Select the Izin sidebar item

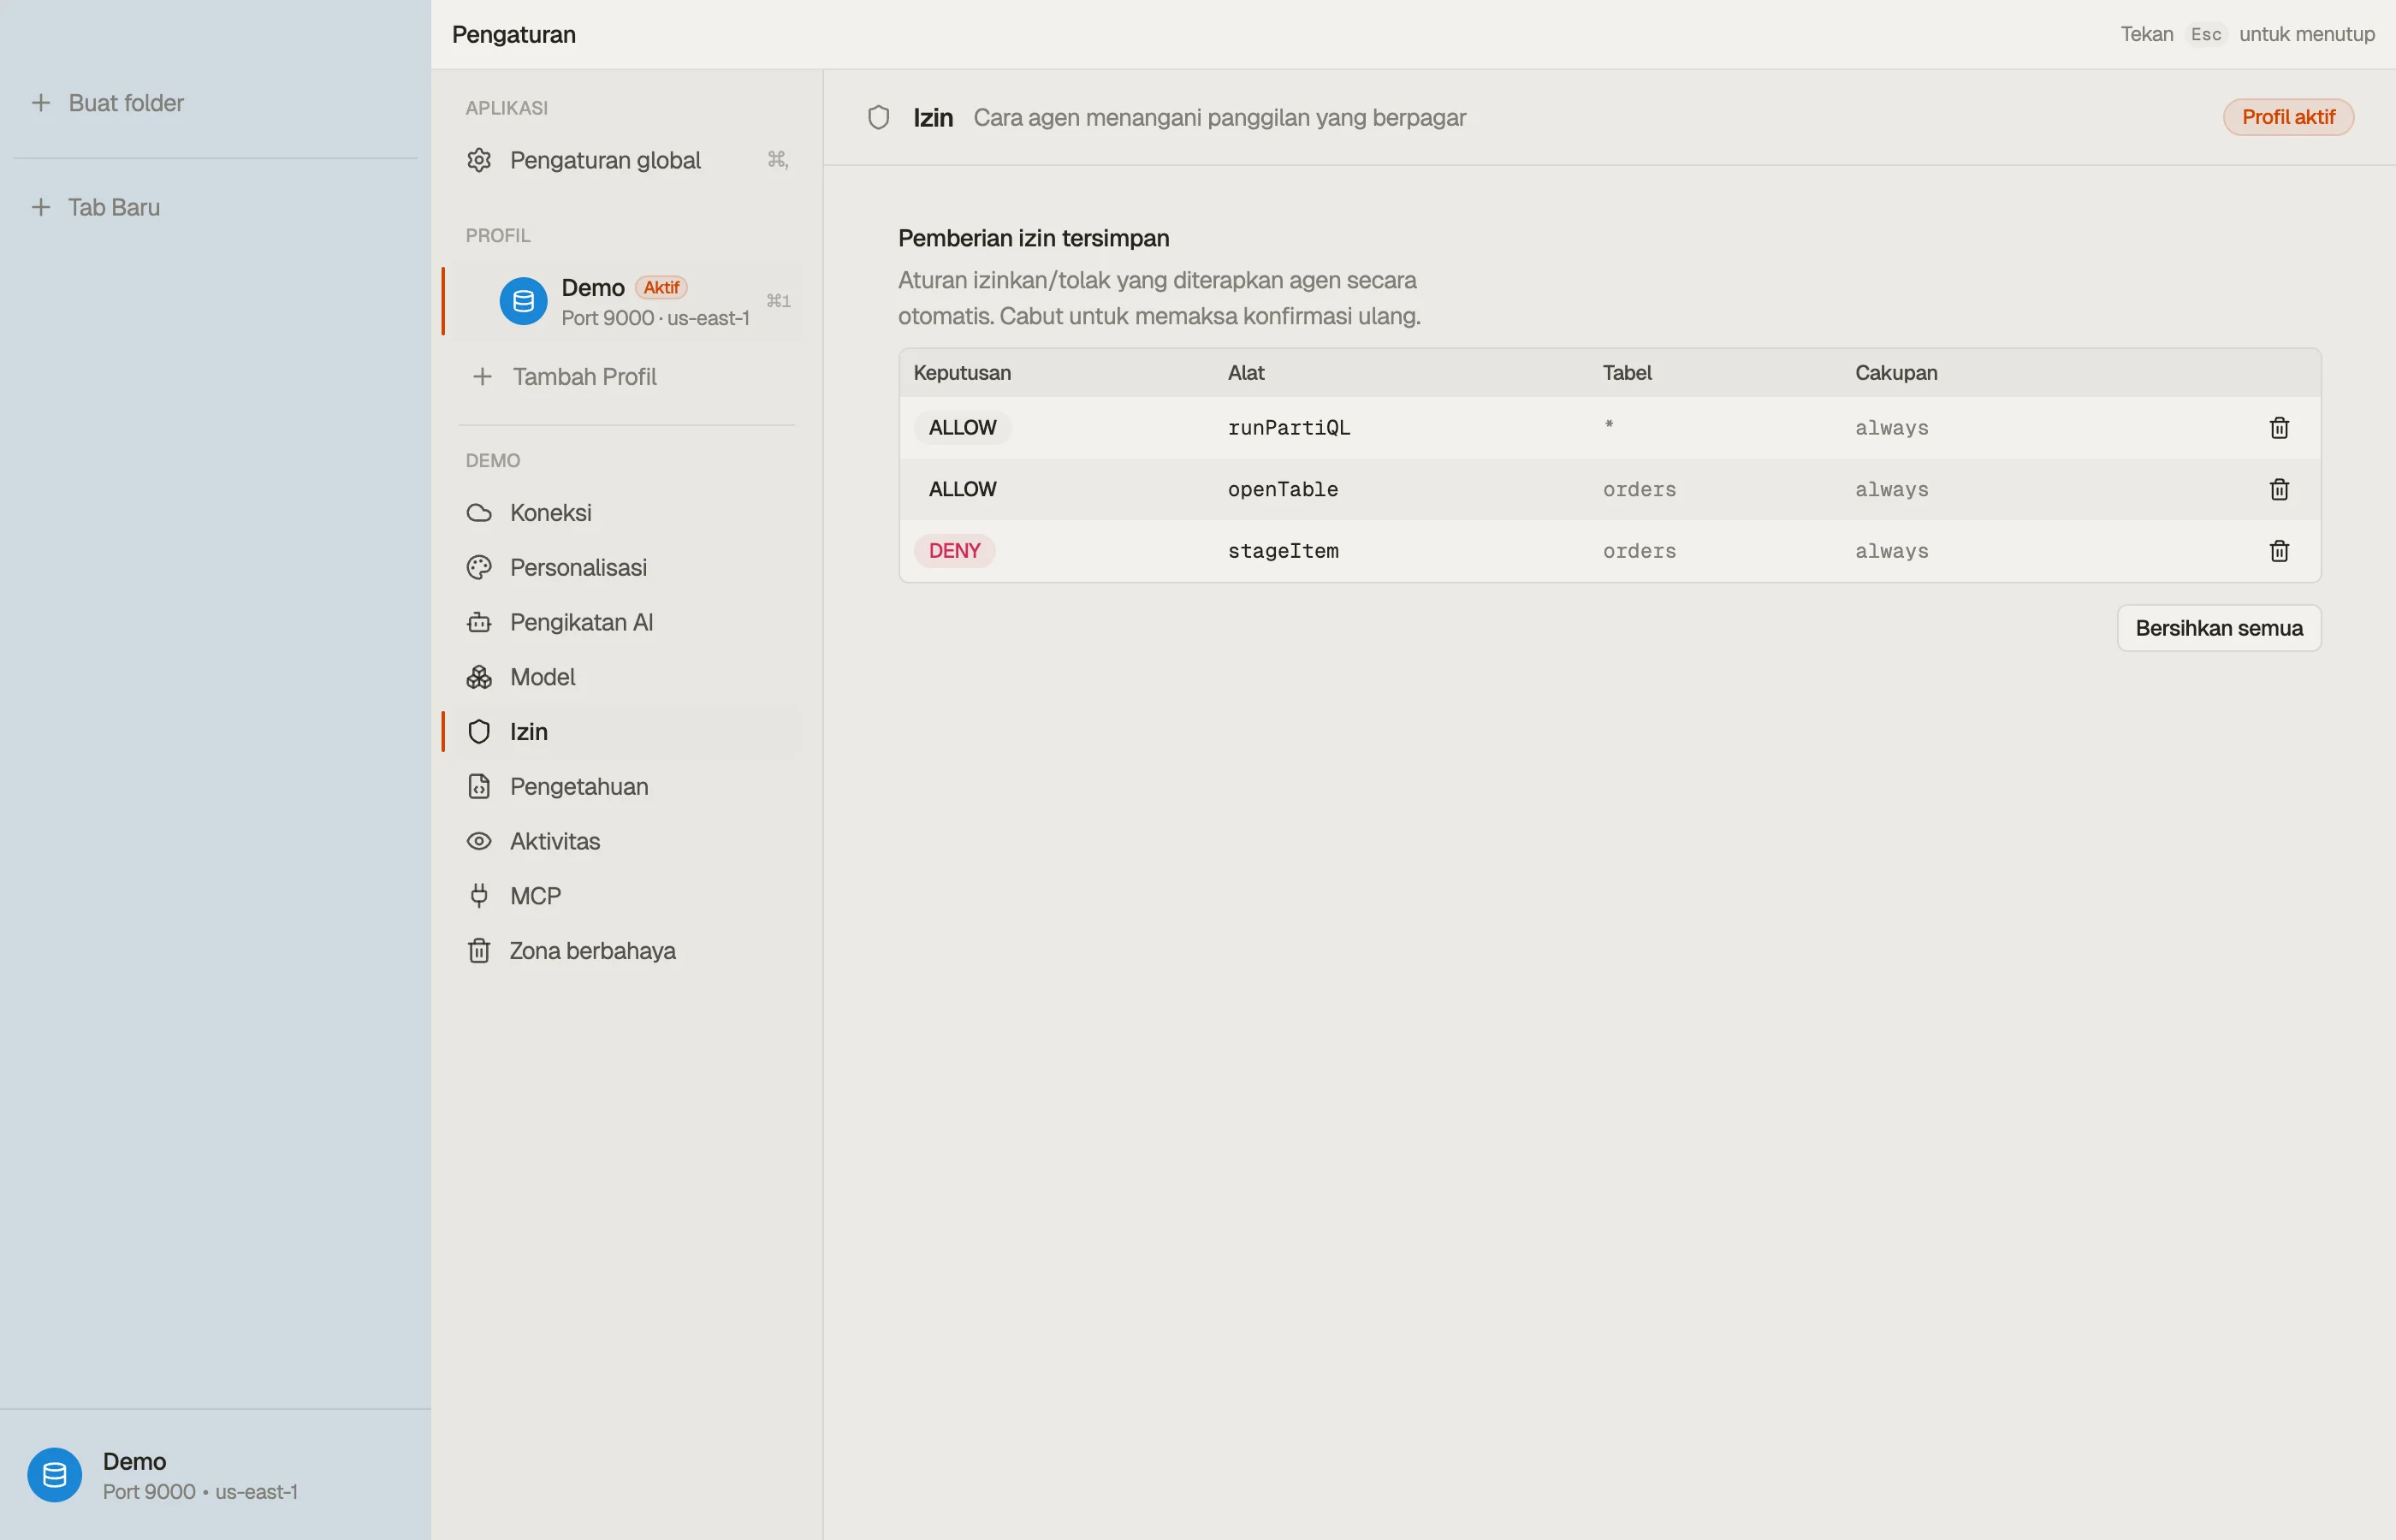[626, 732]
